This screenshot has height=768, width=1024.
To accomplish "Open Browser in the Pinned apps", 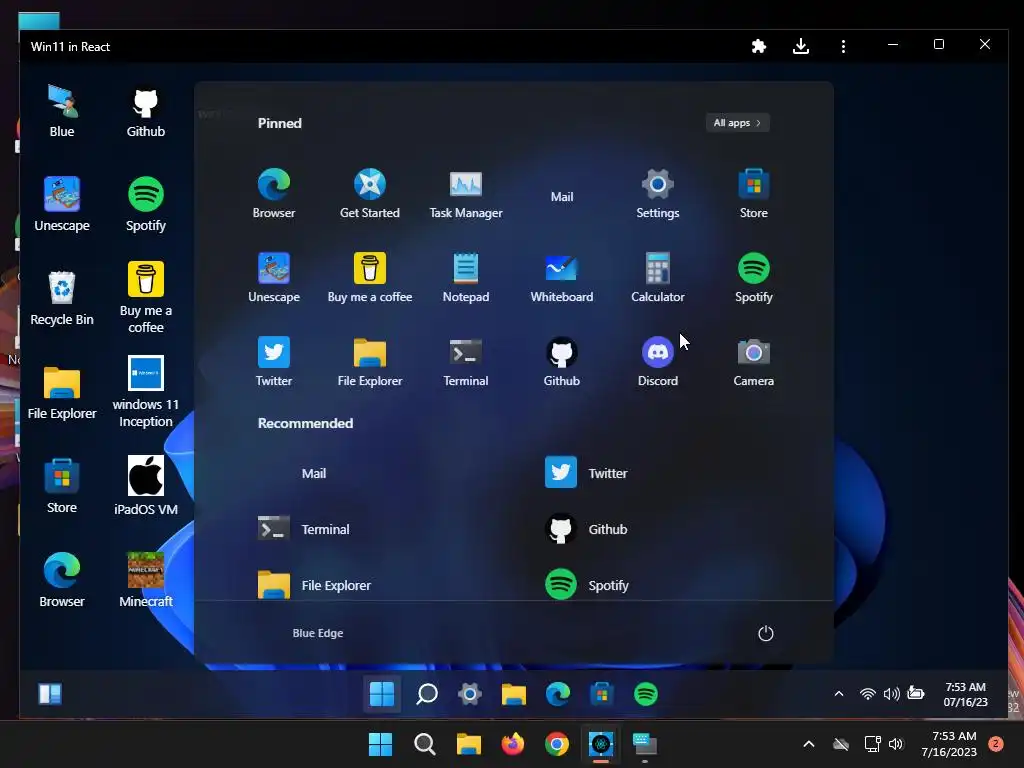I will coord(274,193).
